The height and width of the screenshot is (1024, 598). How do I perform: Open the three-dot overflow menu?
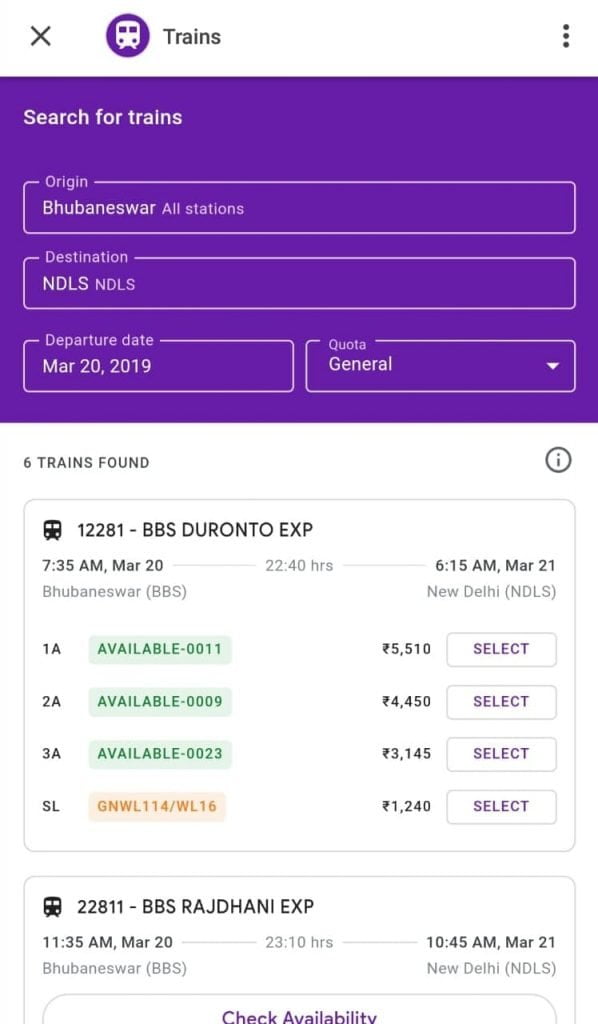pyautogui.click(x=566, y=36)
